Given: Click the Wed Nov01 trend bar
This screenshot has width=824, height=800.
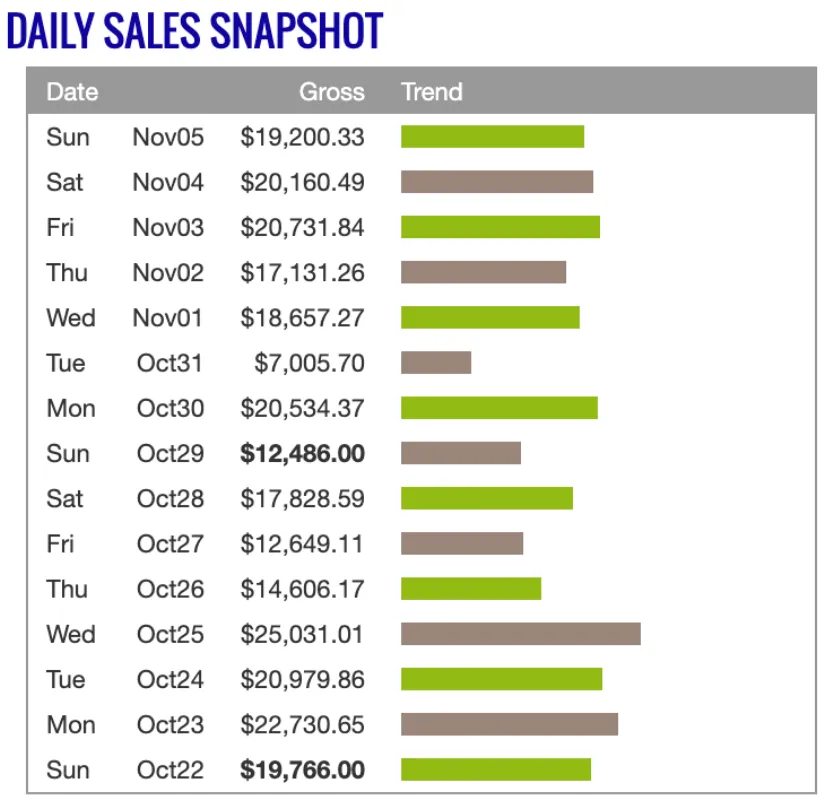Looking at the screenshot, I should click(x=490, y=318).
